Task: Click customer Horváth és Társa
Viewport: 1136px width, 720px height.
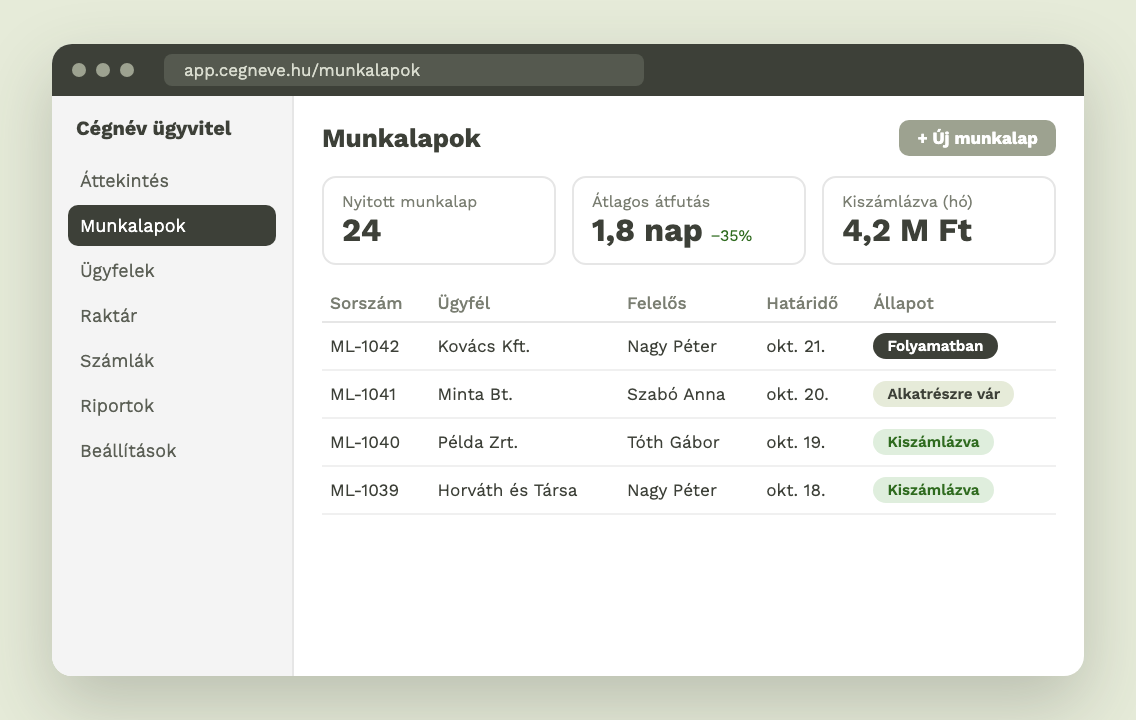Action: point(507,490)
